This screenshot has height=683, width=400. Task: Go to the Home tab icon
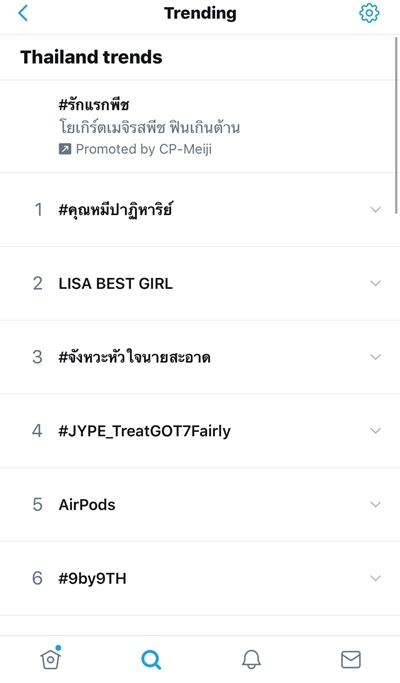[x=51, y=658]
